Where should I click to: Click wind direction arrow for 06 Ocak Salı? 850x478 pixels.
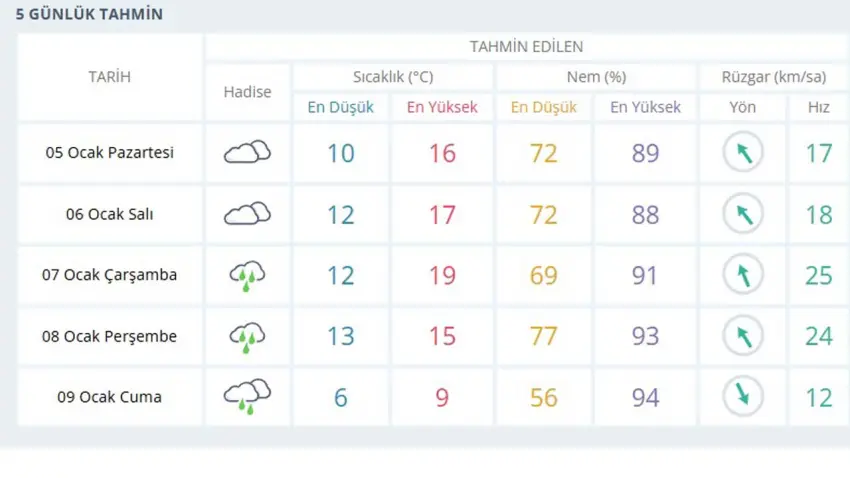pyautogui.click(x=743, y=214)
